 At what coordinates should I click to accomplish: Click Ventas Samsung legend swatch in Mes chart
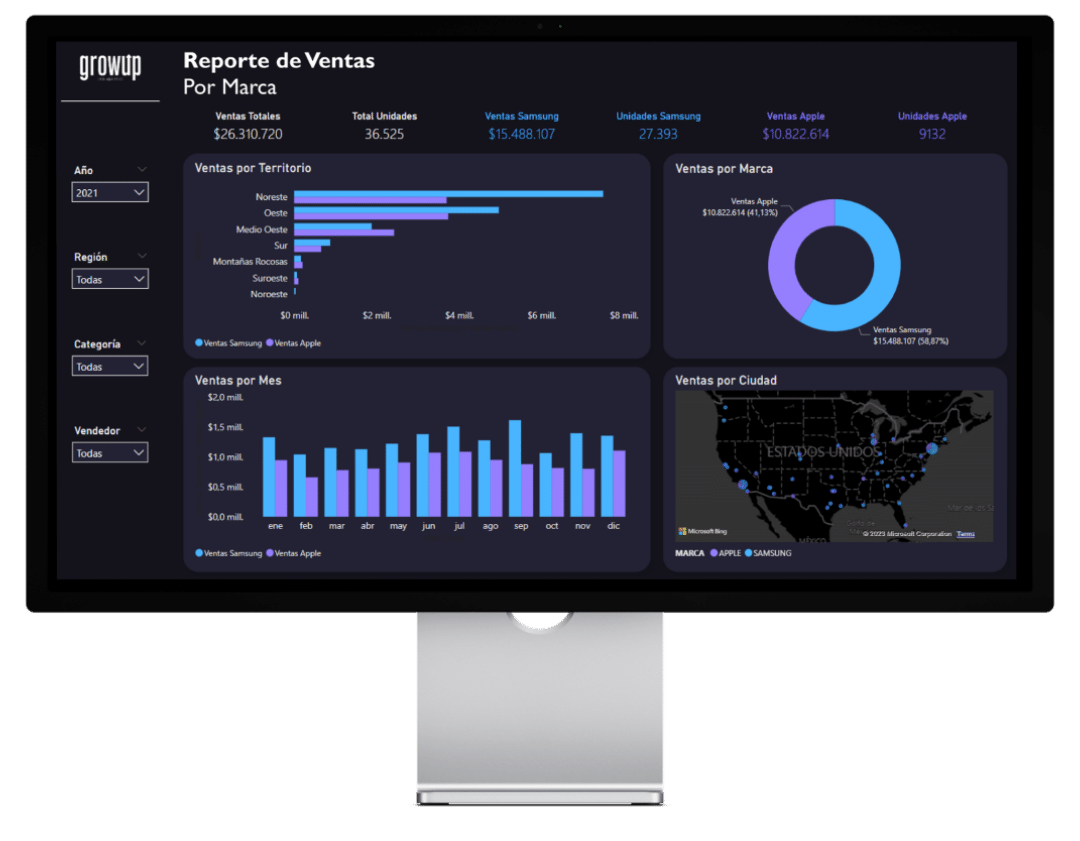click(x=199, y=553)
